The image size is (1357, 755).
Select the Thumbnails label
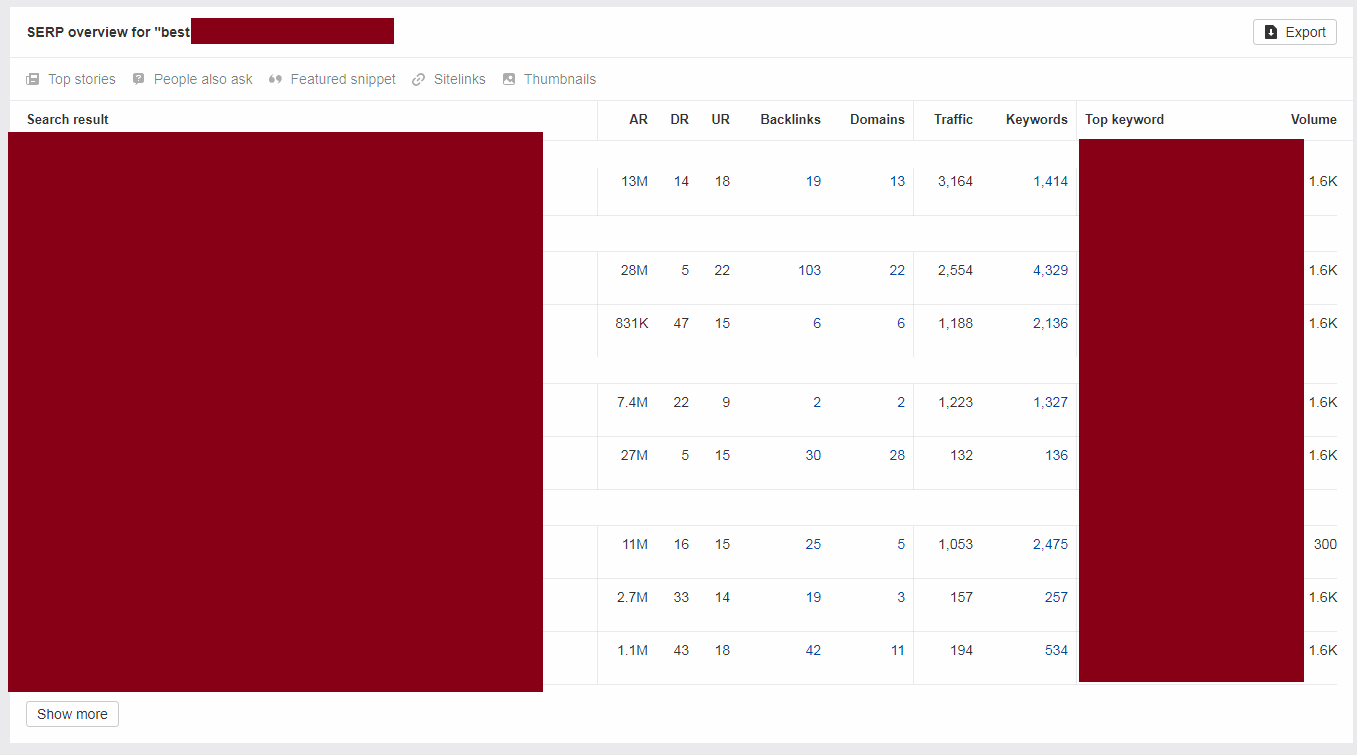[x=560, y=79]
